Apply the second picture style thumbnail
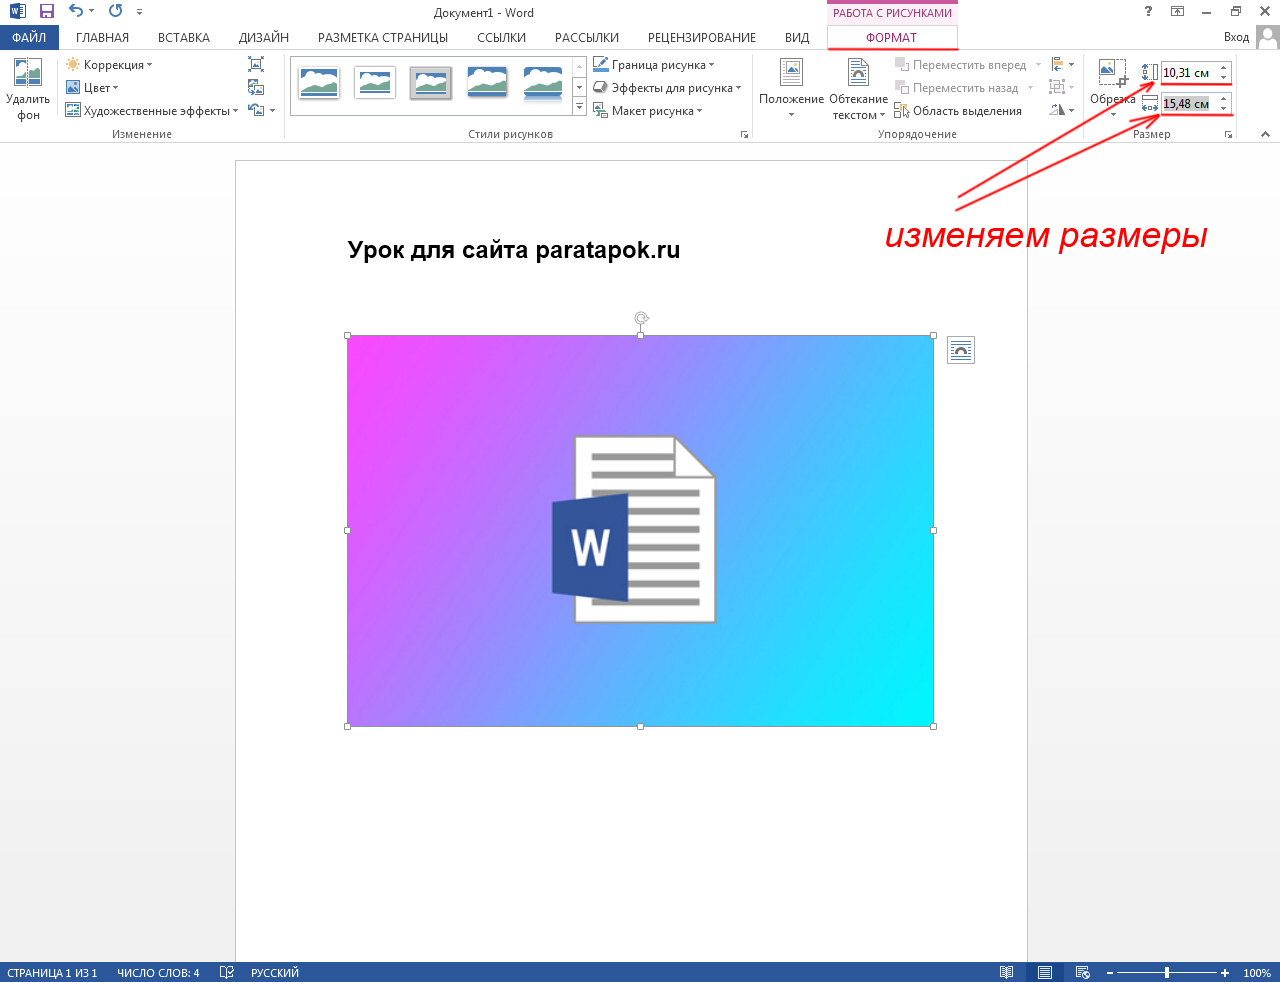 375,83
